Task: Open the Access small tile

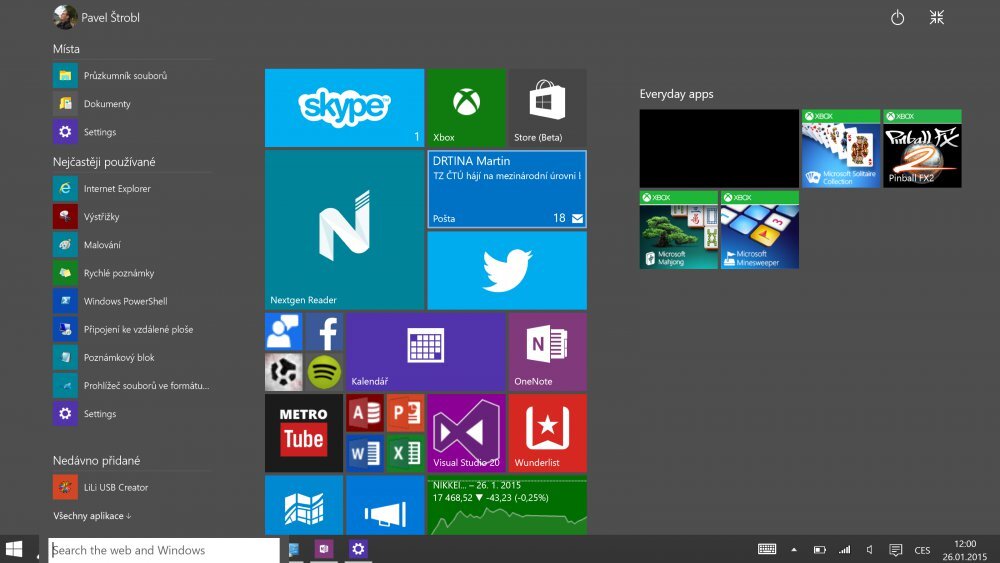Action: [365, 413]
